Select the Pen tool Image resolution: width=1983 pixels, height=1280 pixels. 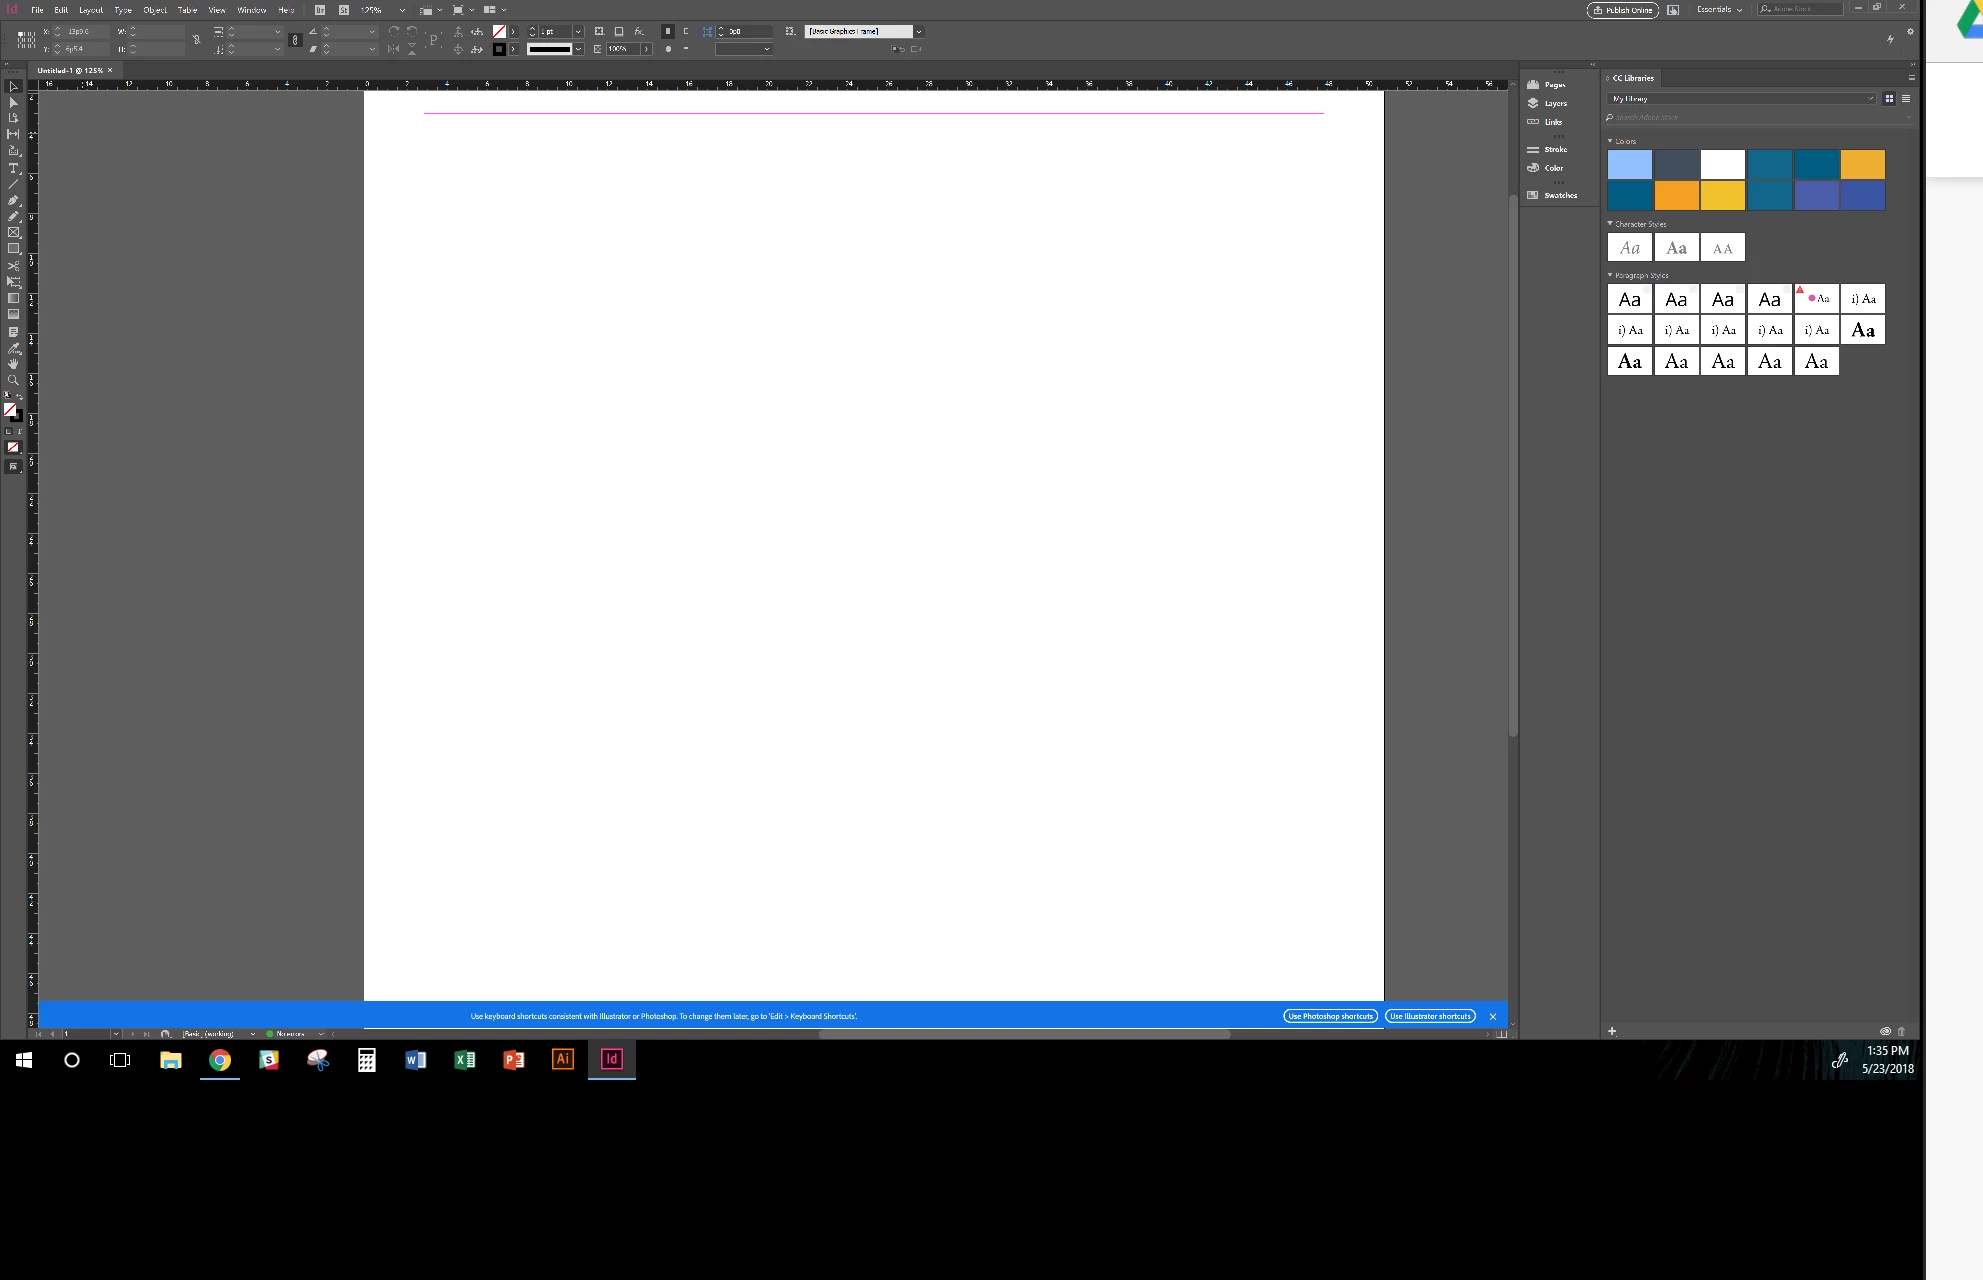point(13,200)
